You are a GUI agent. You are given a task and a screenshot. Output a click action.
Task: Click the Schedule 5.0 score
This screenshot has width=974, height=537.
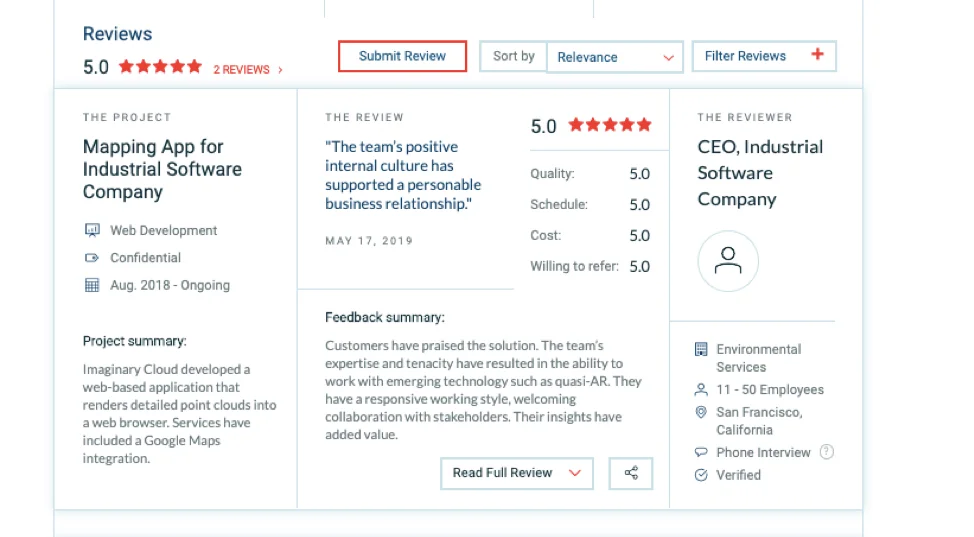[x=639, y=205]
